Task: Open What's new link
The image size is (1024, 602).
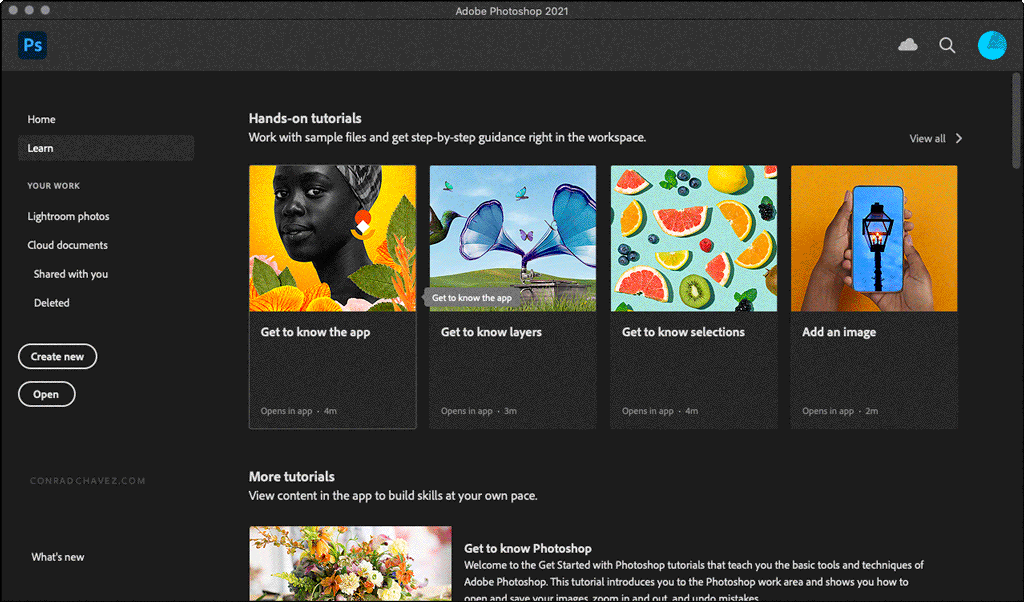Action: pos(57,557)
